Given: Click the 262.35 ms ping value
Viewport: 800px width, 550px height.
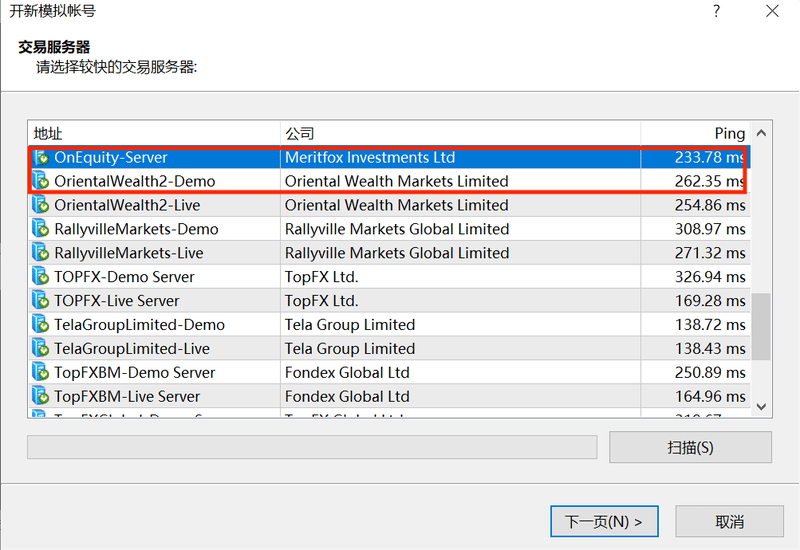Looking at the screenshot, I should 710,181.
